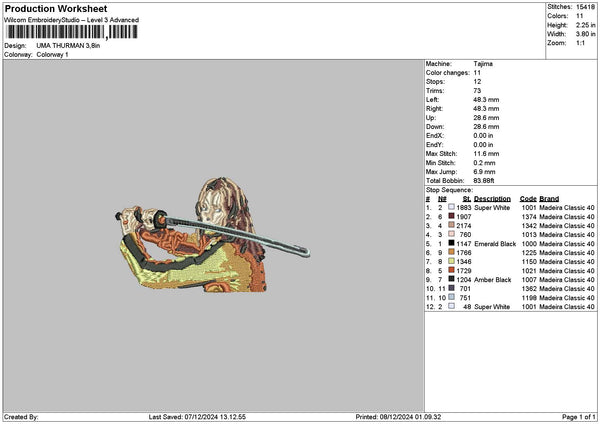
Task: Select the 'Printed: 08/12/2024 01.09.32' text
Action: pyautogui.click(x=398, y=417)
